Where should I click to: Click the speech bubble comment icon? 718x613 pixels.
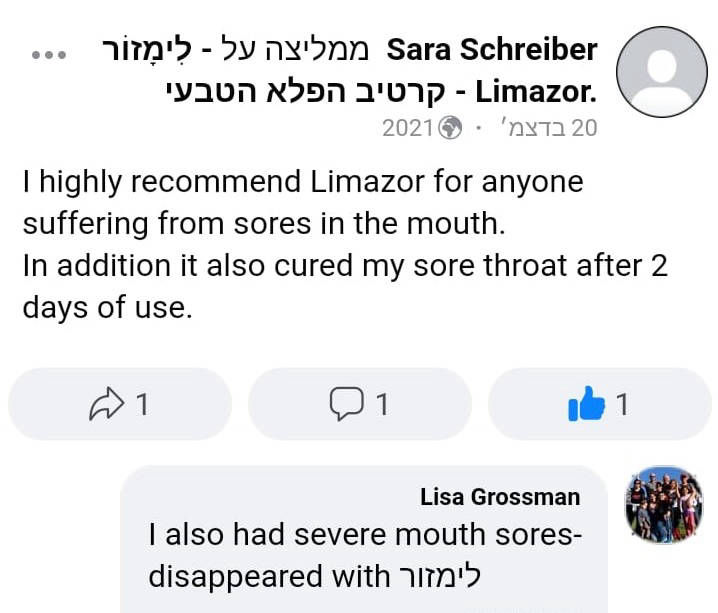[x=346, y=404]
